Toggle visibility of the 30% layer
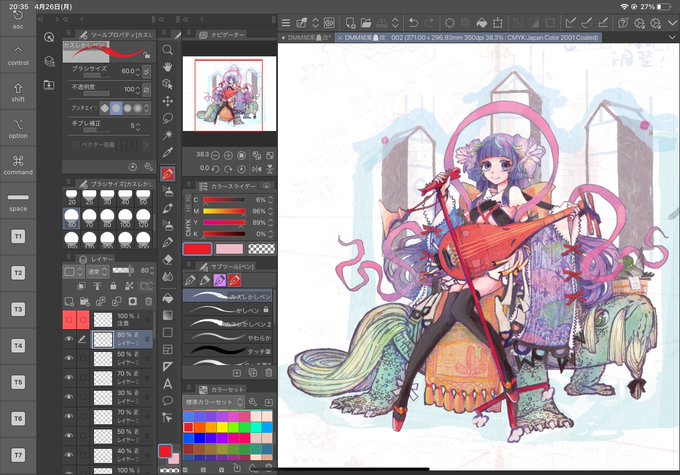680x475 pixels. point(69,397)
